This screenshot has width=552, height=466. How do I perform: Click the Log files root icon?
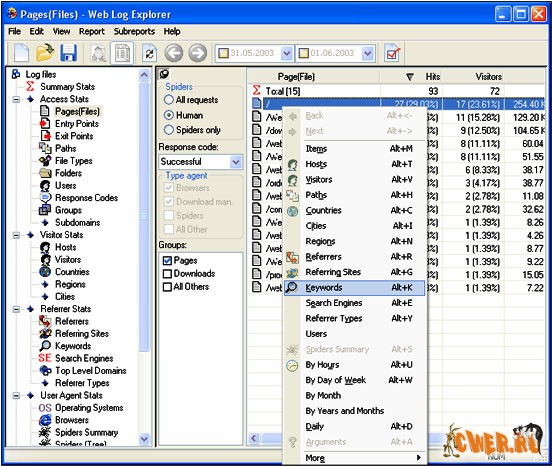pyautogui.click(x=16, y=74)
